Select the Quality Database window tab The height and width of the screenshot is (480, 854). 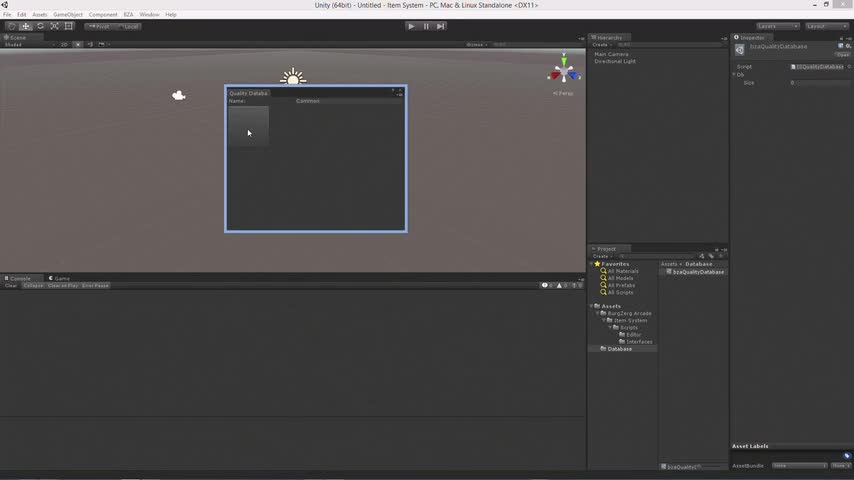pyautogui.click(x=248, y=93)
